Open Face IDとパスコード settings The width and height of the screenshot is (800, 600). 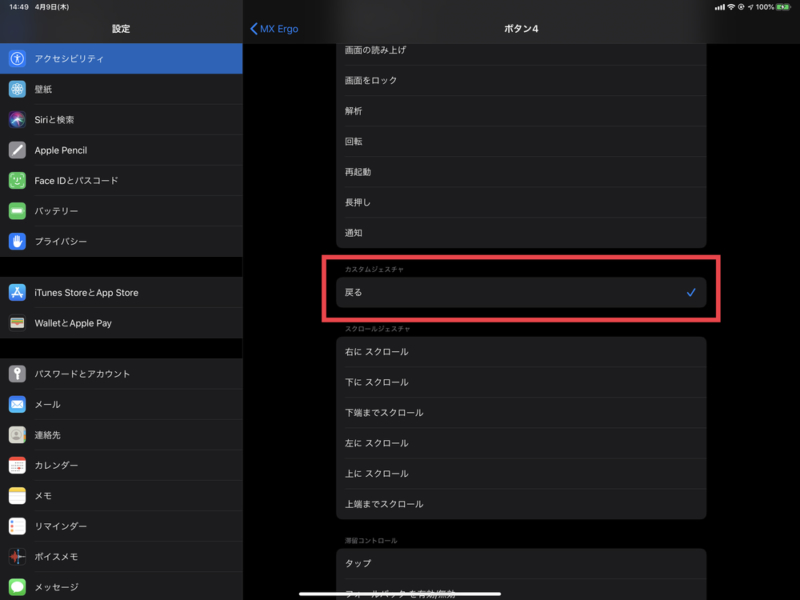coord(121,180)
